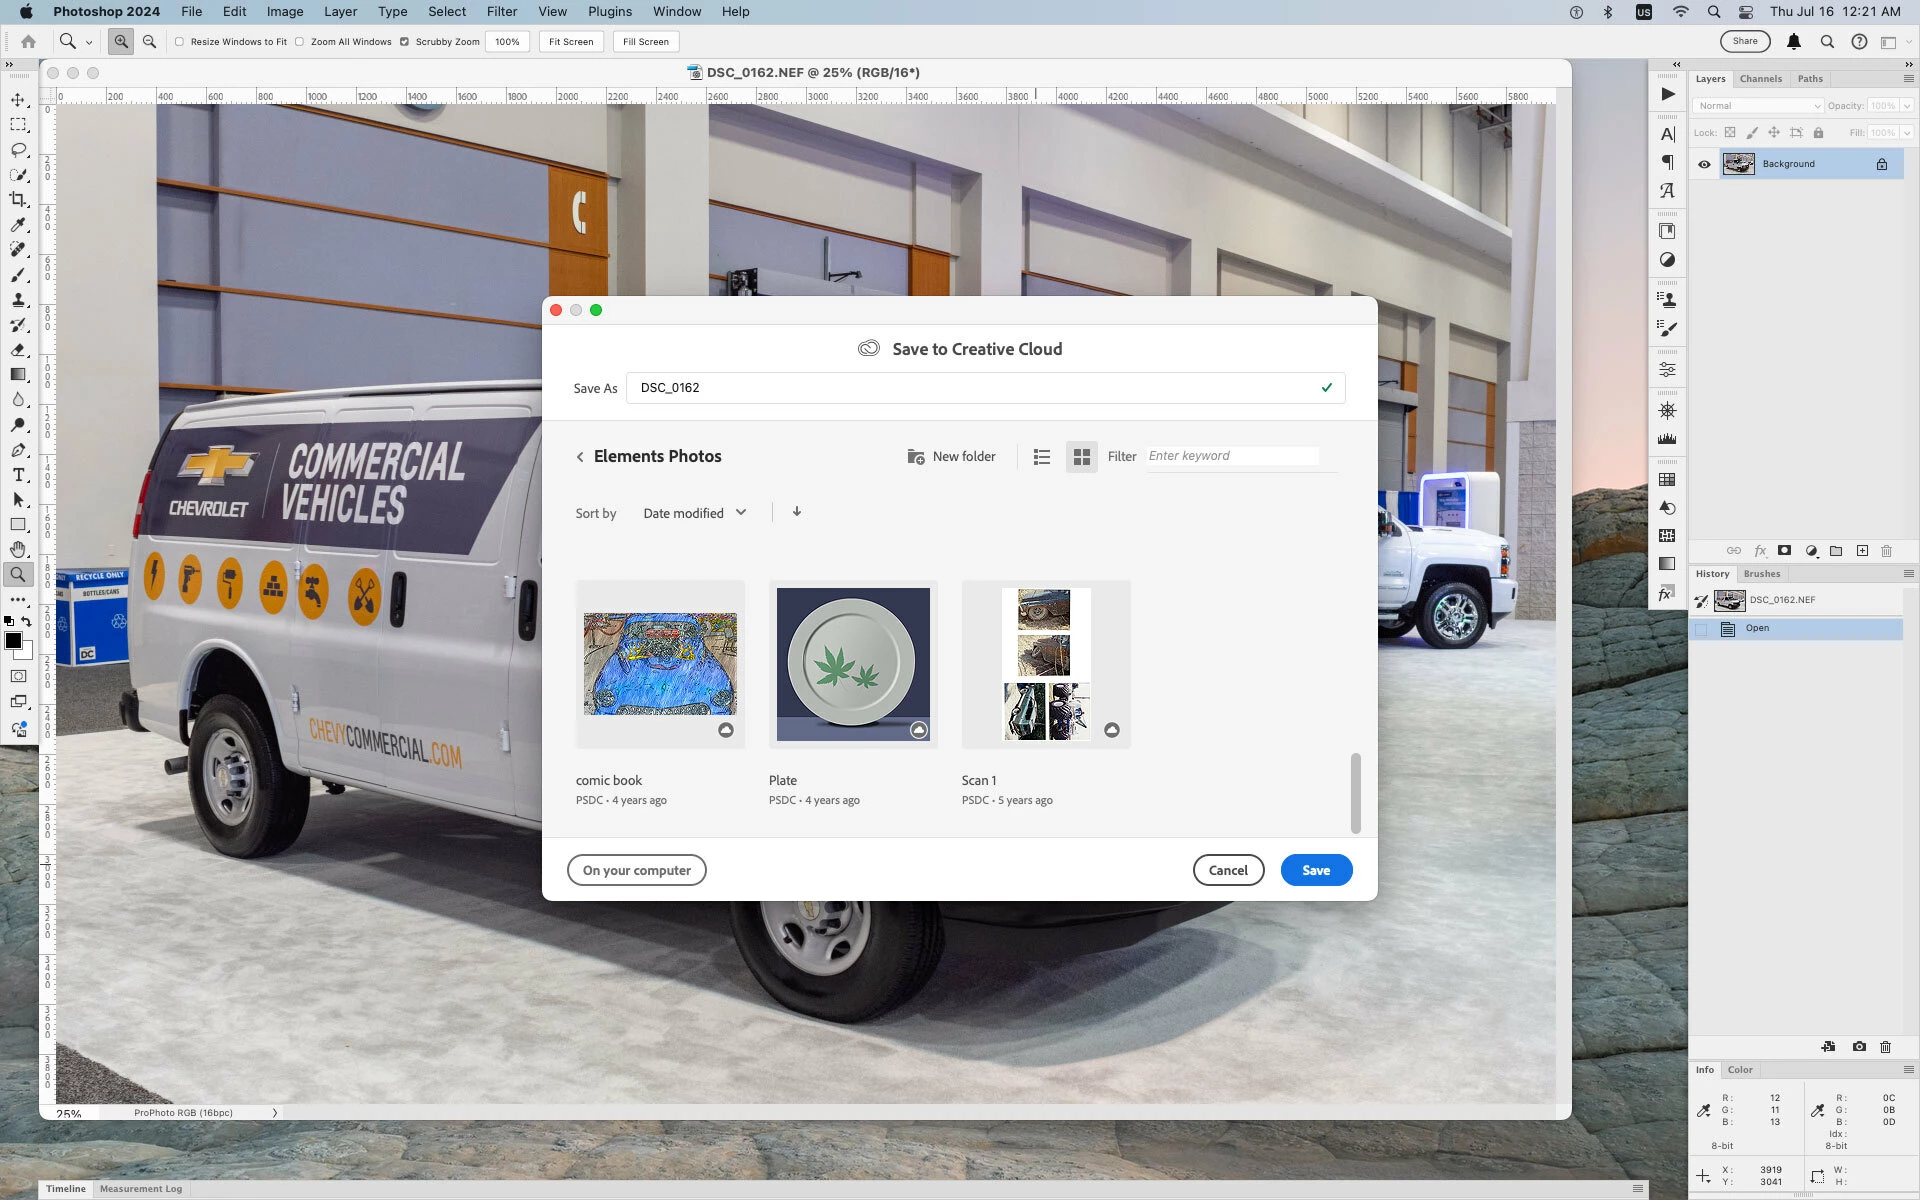Enable Zoom All Windows checkbox
Screen dimensions: 1920x1200
pos(299,42)
